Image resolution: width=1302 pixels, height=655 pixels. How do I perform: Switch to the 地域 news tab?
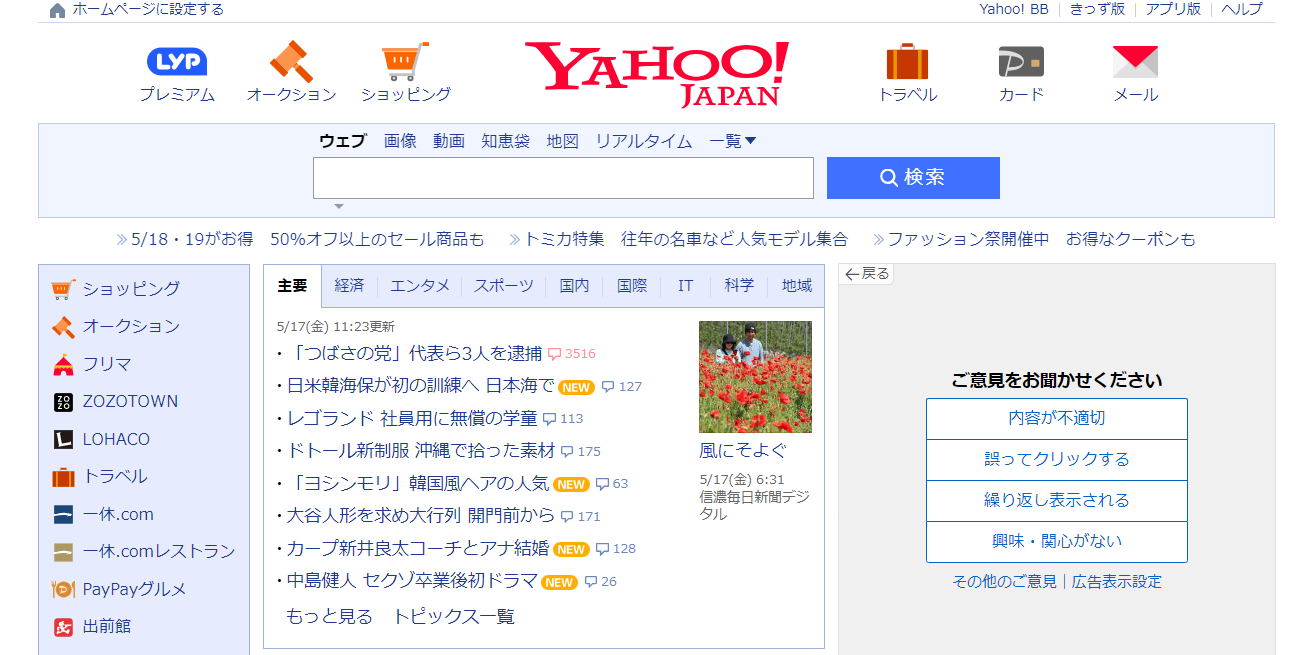(797, 286)
